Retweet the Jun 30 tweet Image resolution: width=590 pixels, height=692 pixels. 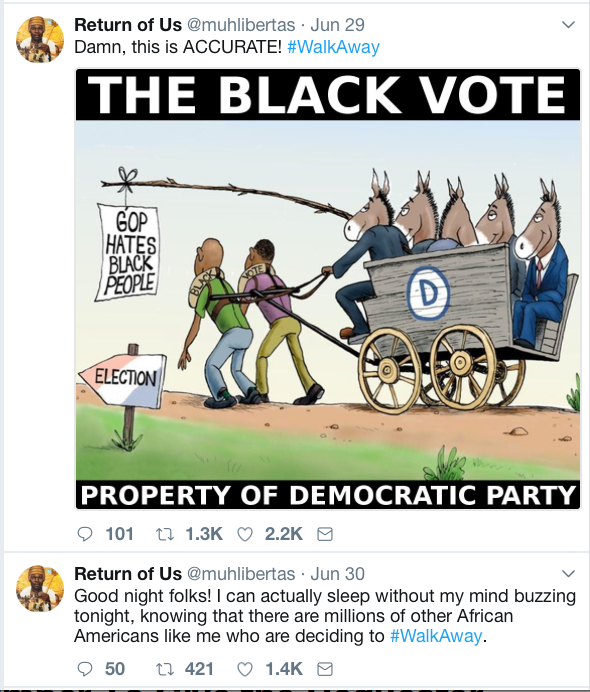(165, 669)
